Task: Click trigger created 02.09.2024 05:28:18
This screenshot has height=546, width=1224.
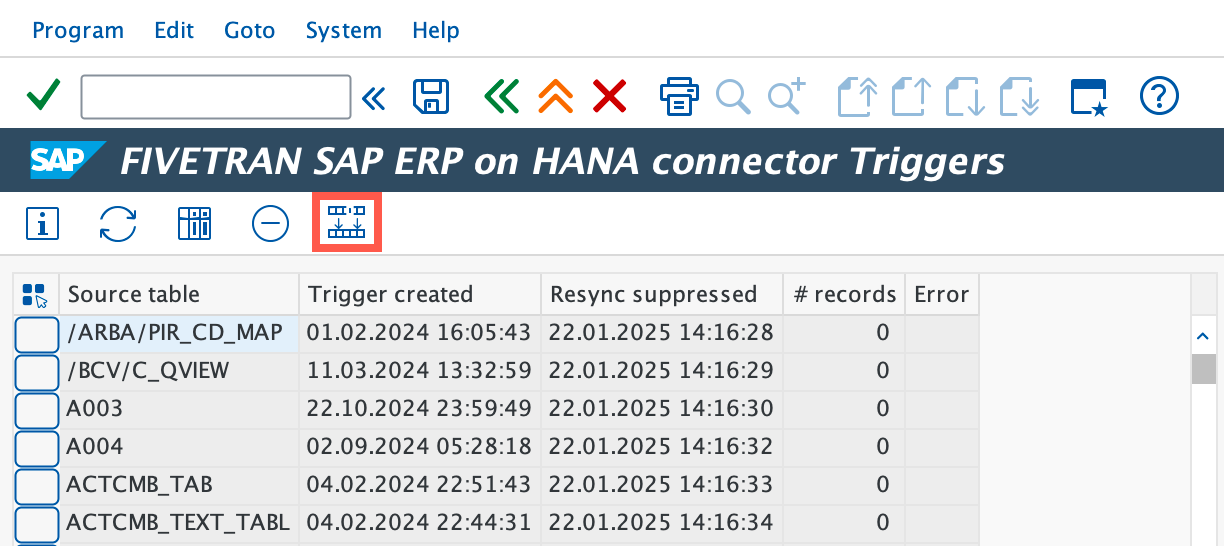Action: tap(420, 448)
